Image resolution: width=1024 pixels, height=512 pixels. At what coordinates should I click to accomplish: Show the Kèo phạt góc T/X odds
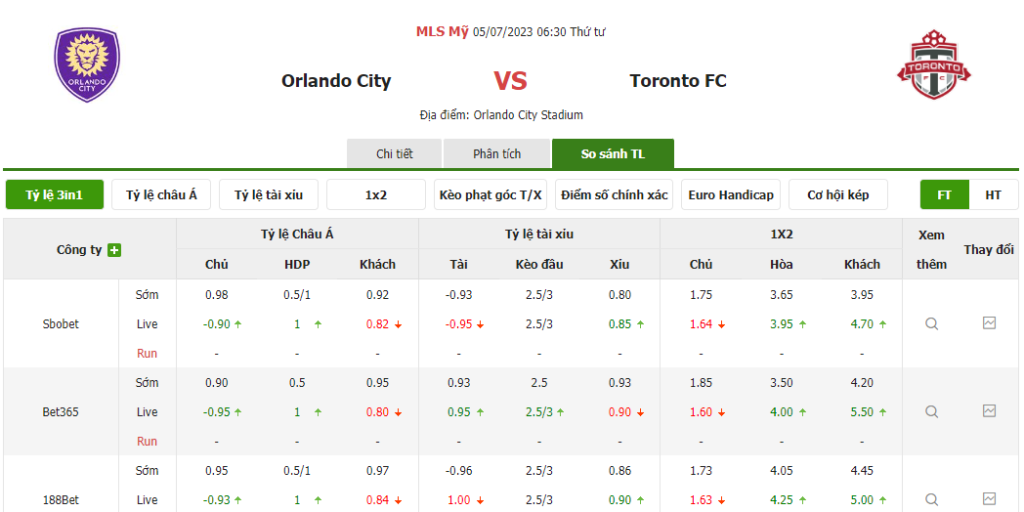(x=490, y=195)
